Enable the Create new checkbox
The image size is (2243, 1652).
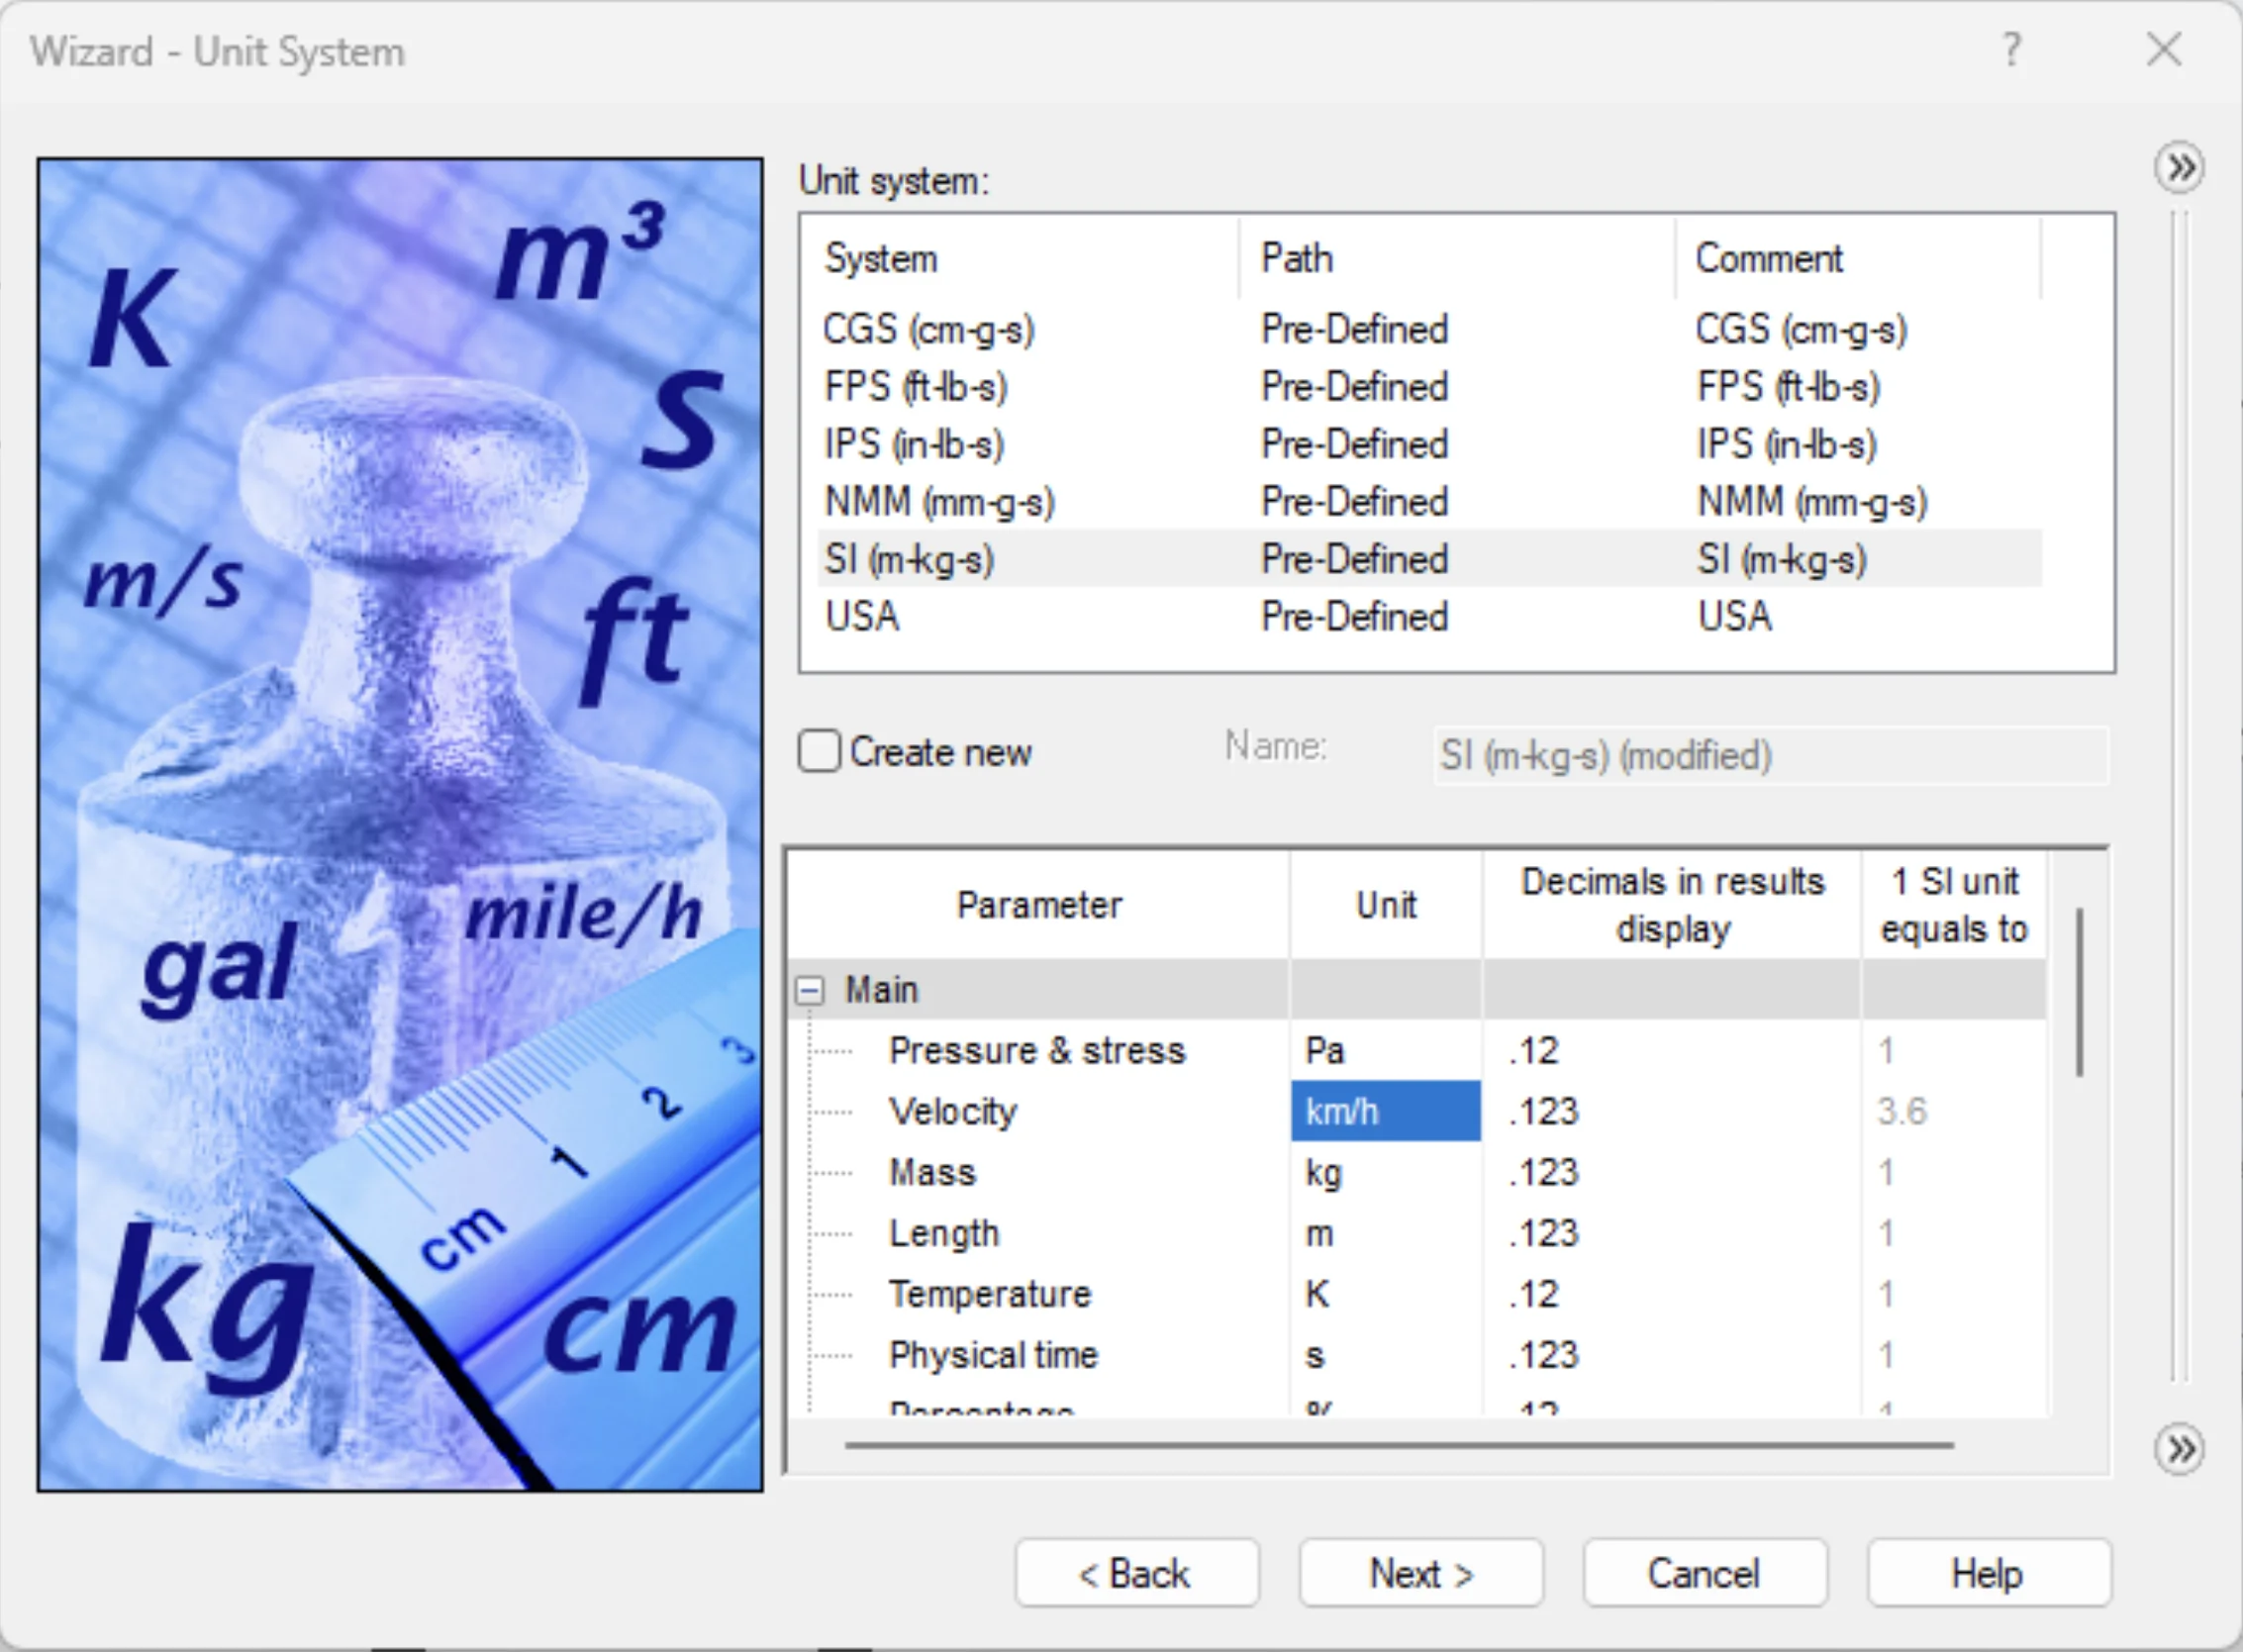819,751
